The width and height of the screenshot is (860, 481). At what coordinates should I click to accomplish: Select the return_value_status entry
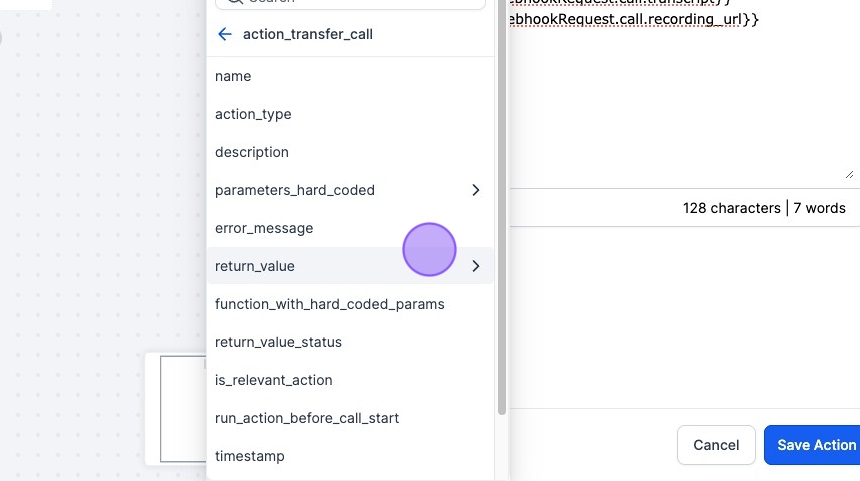[278, 342]
